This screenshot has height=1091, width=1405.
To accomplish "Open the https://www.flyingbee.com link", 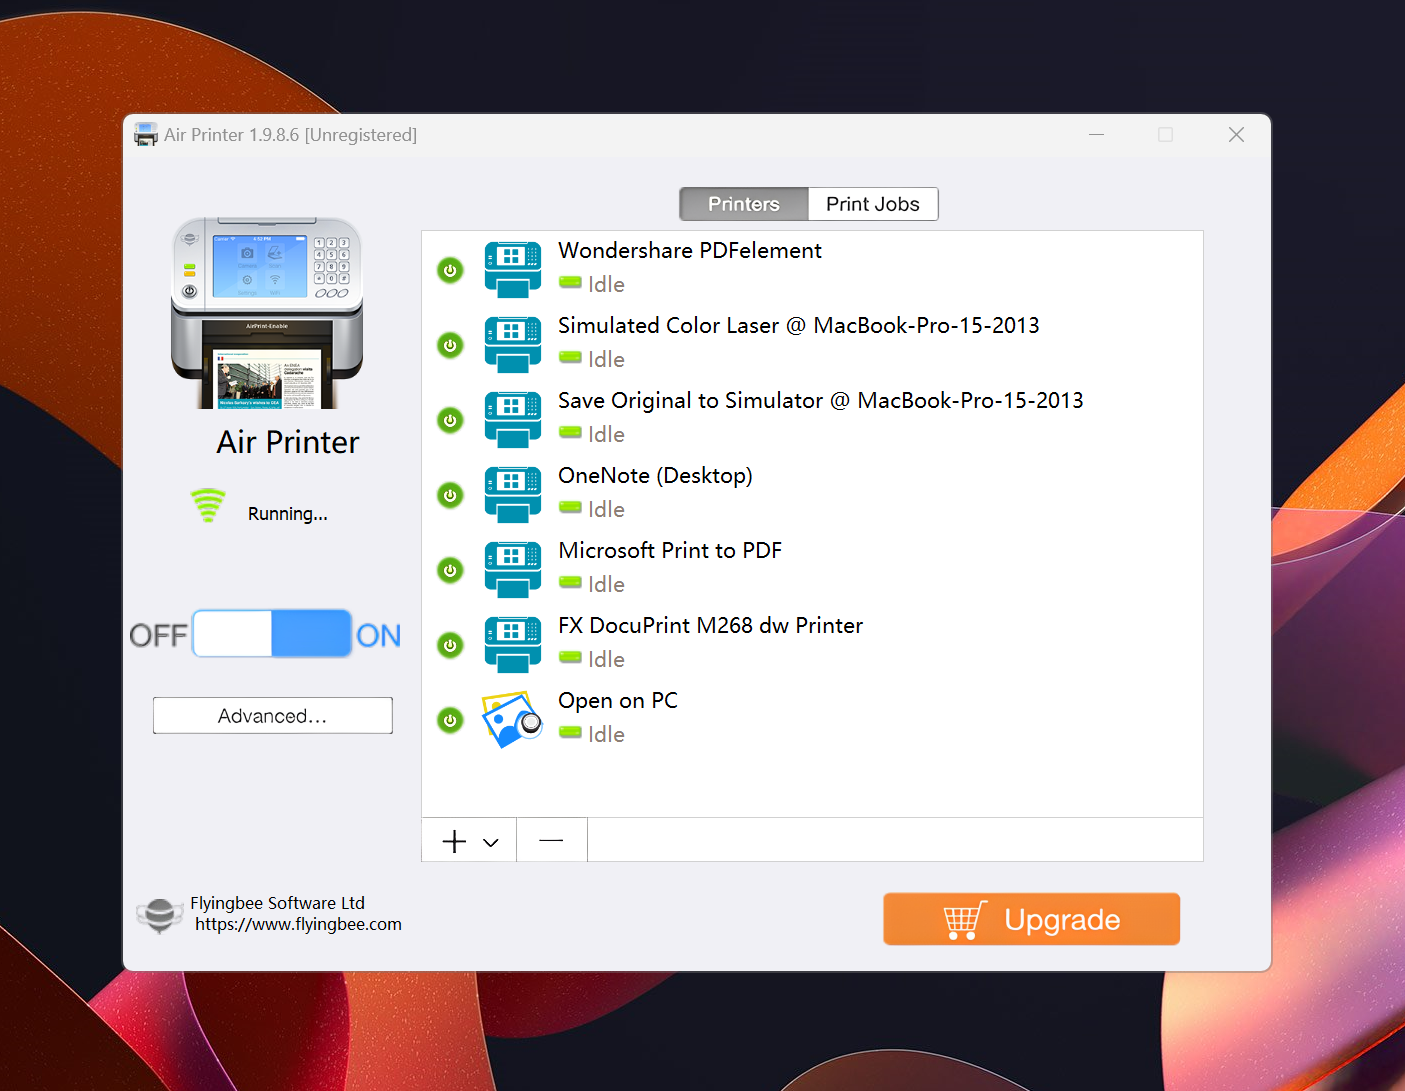I will coord(298,924).
